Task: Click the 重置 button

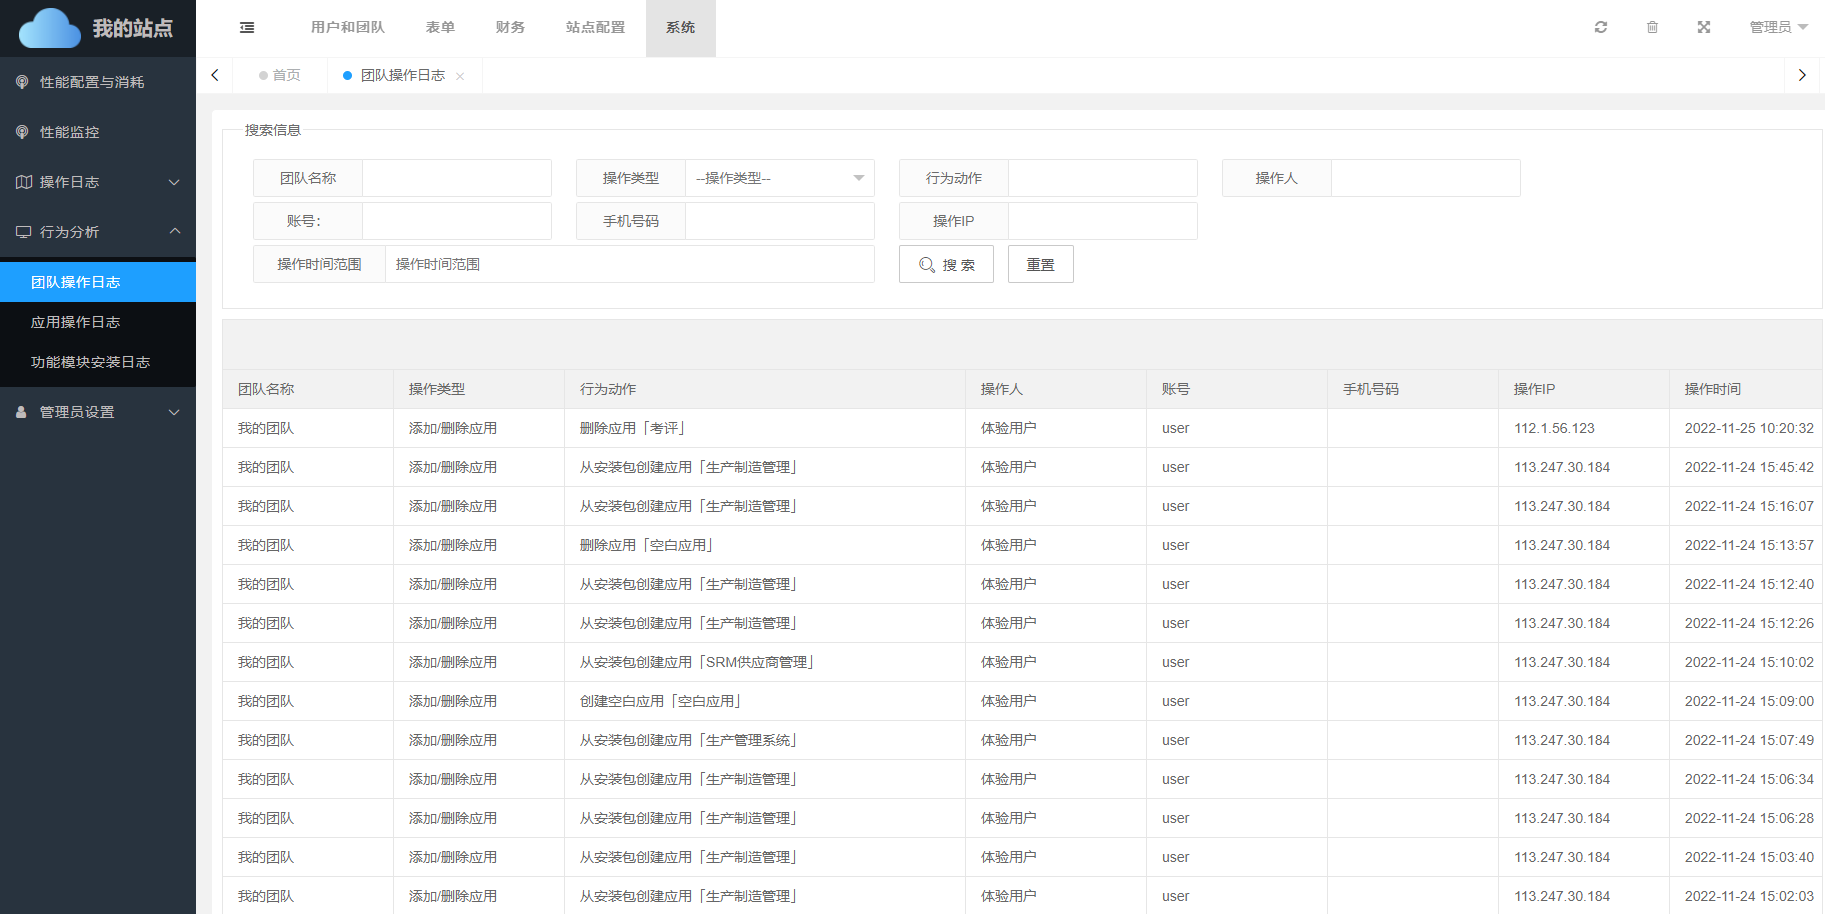Action: (1040, 265)
